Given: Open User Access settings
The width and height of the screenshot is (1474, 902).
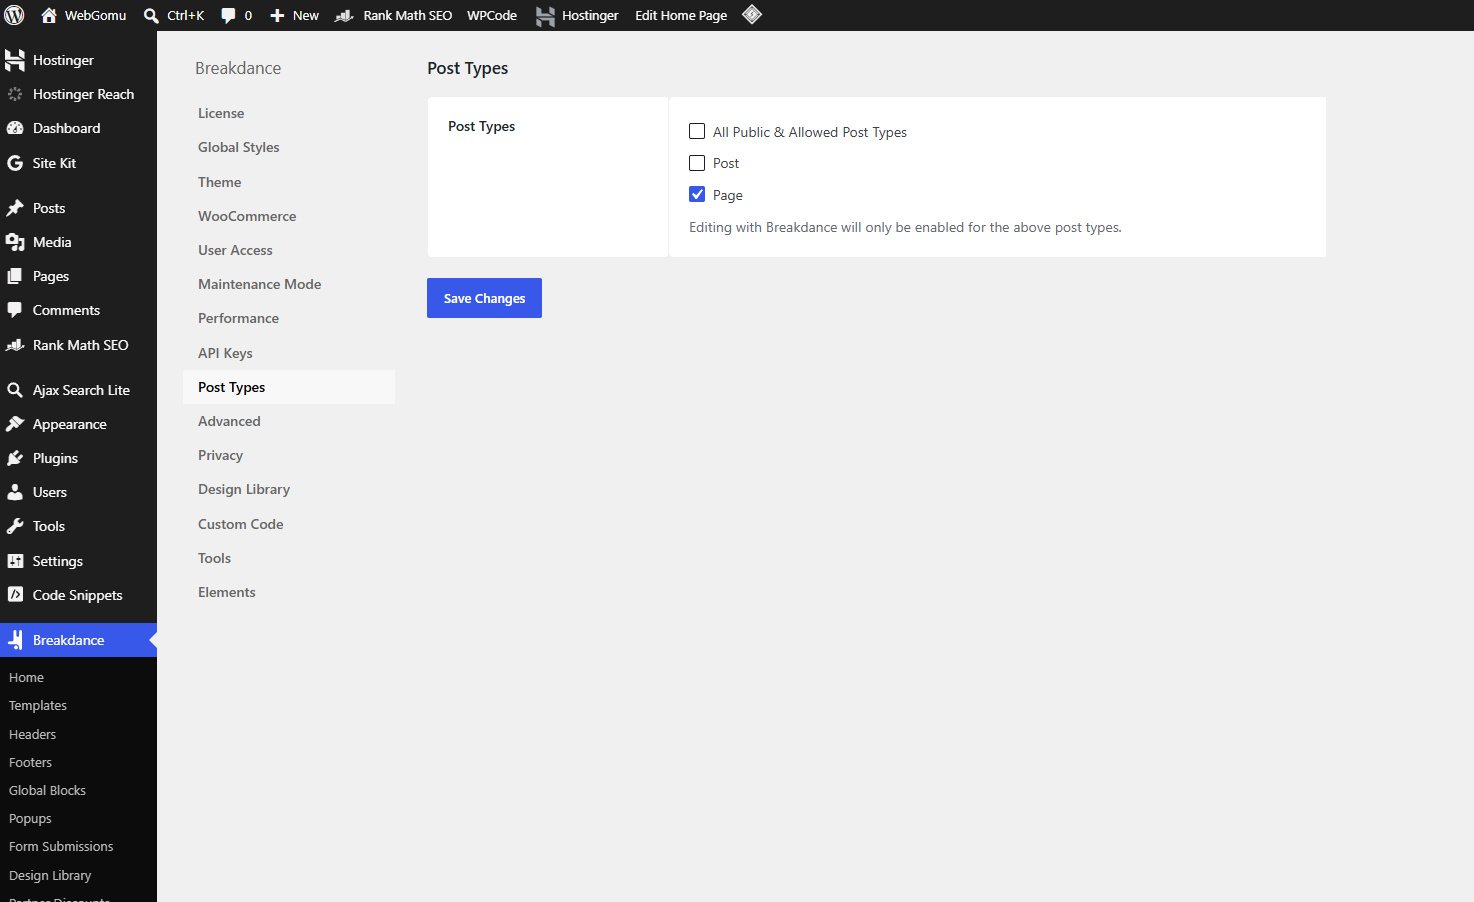Looking at the screenshot, I should pos(289,250).
